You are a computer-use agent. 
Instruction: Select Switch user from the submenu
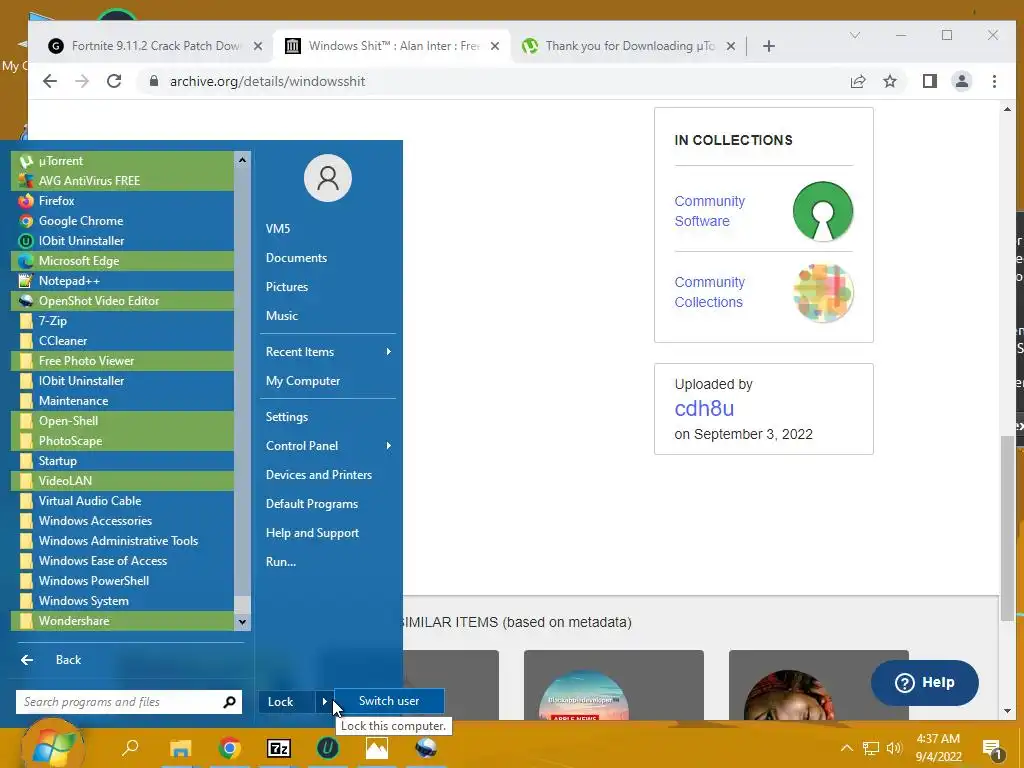(x=389, y=701)
